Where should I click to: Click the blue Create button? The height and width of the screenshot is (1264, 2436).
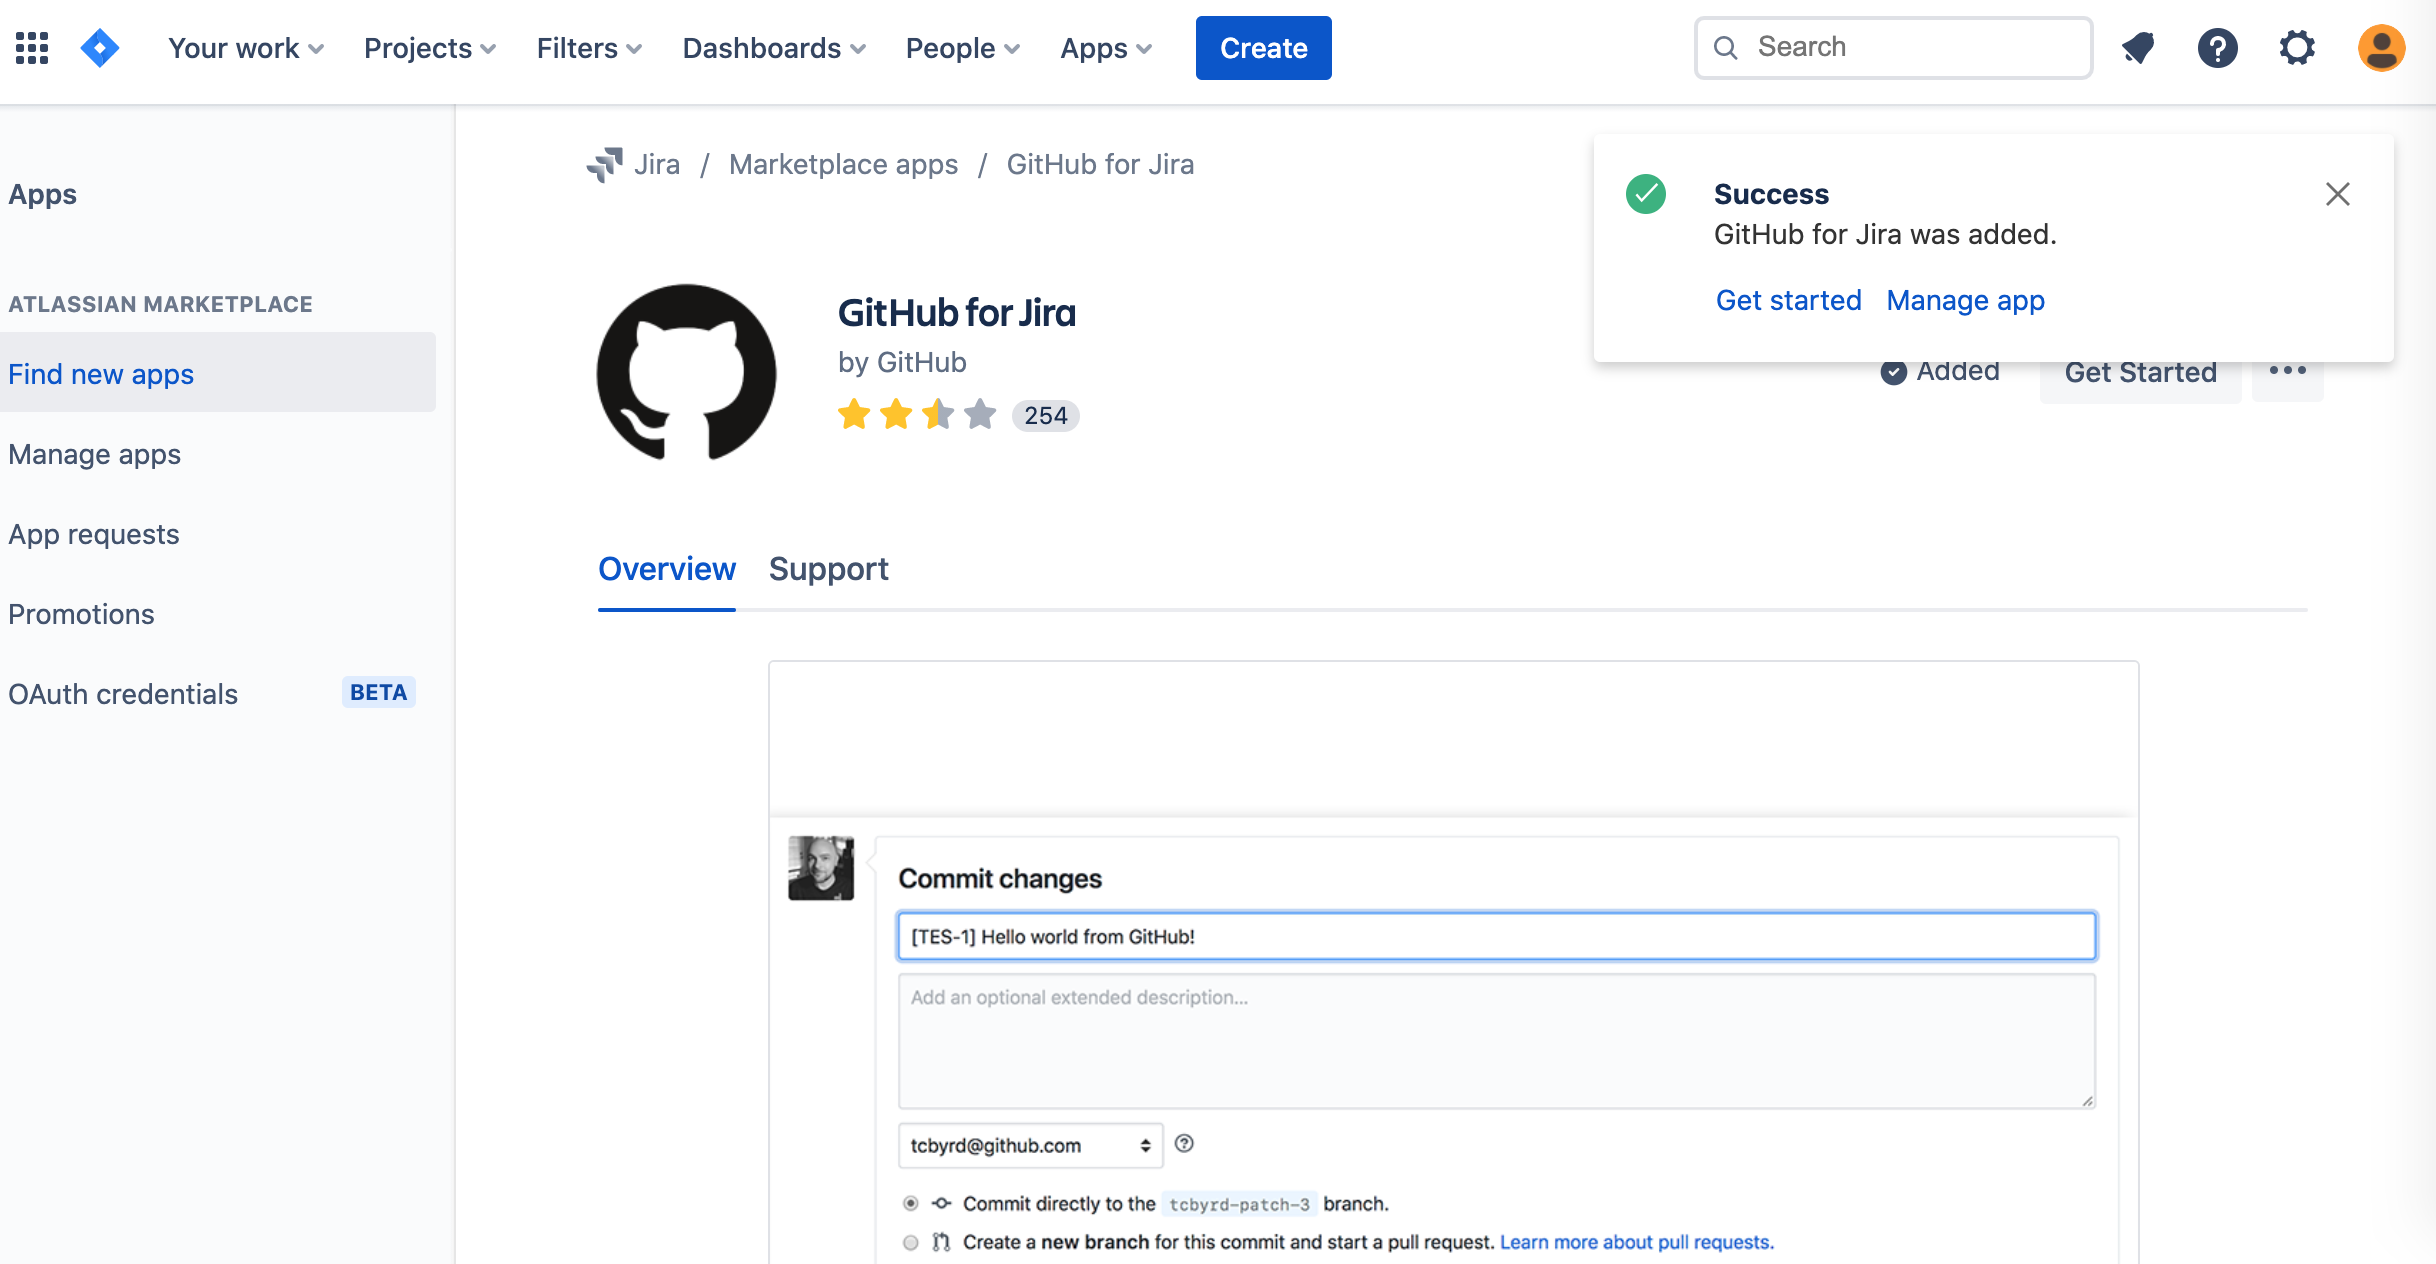tap(1263, 48)
